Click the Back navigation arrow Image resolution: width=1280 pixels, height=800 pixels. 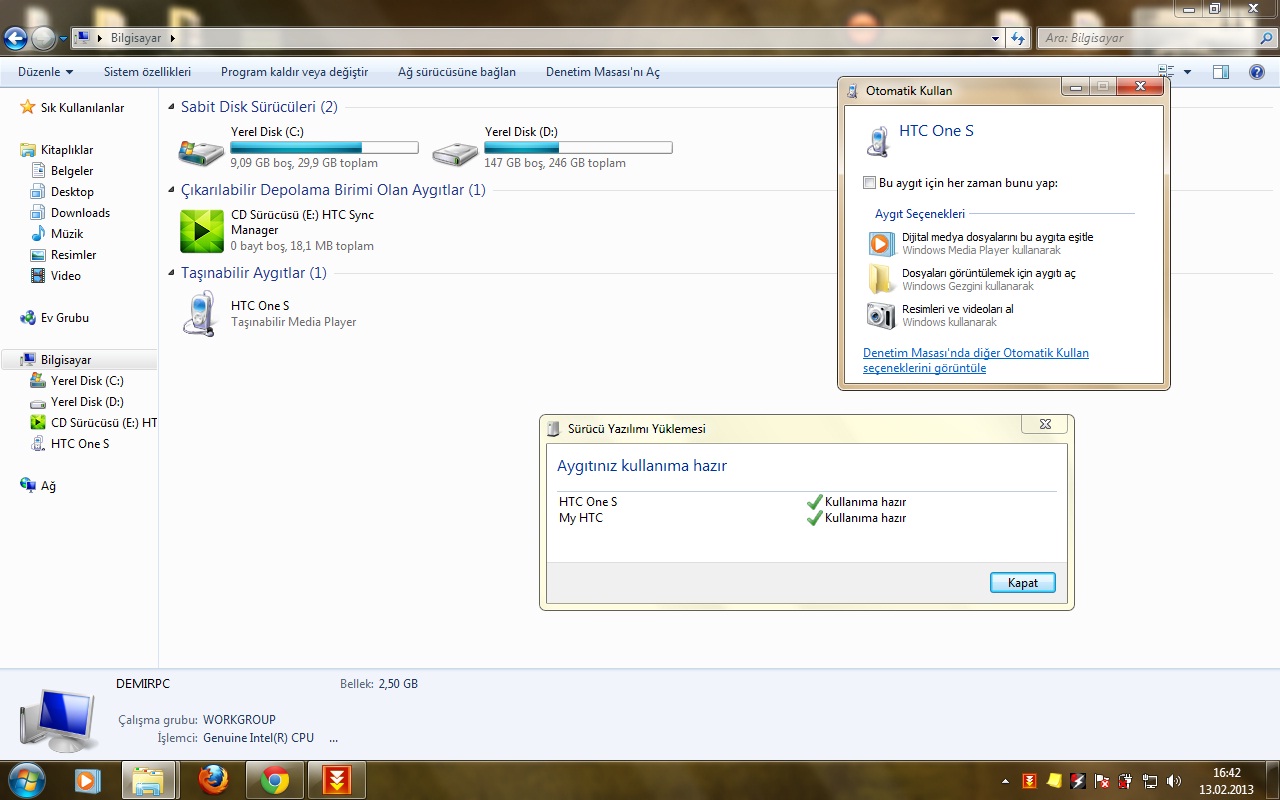pos(16,39)
